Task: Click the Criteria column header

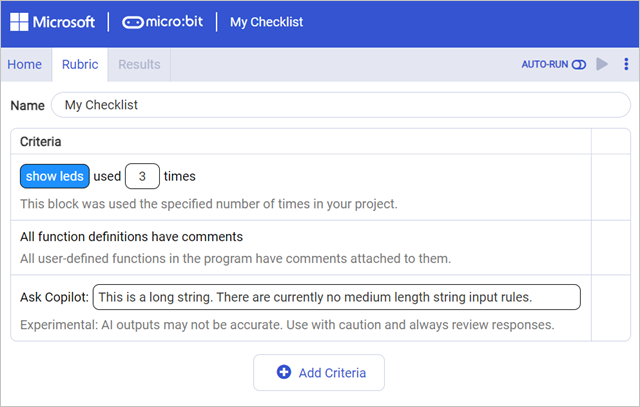Action: tap(40, 142)
